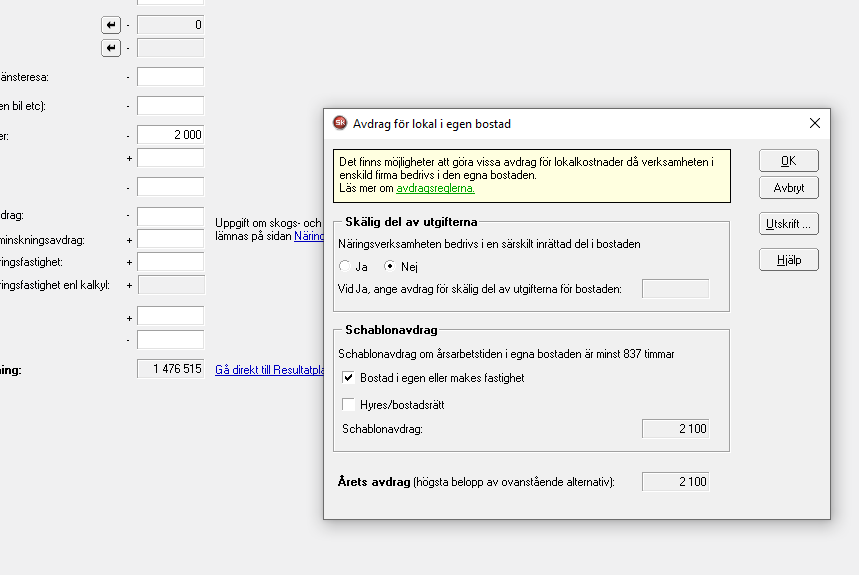Click the lower return-arrow button below the first one

click(111, 48)
